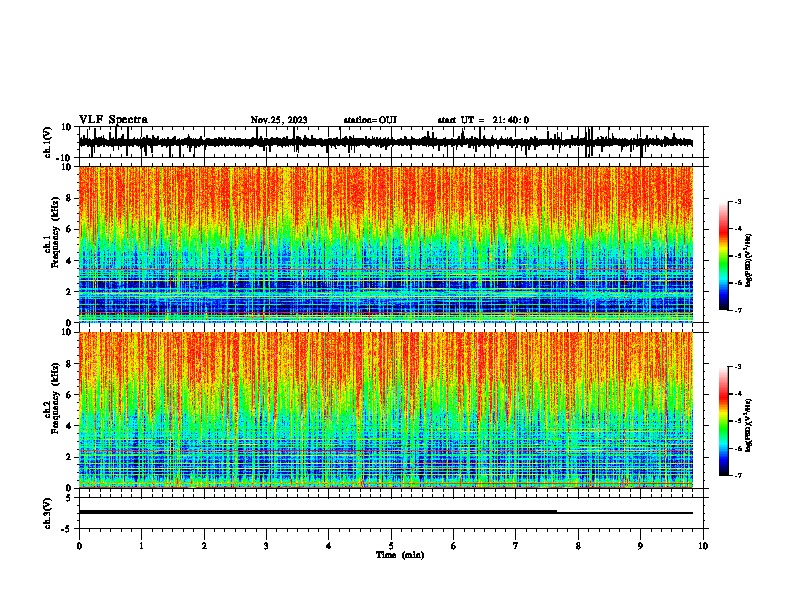Click the 'ch.1(V)' waveform axis label
This screenshot has width=792, height=612.
pos(48,142)
